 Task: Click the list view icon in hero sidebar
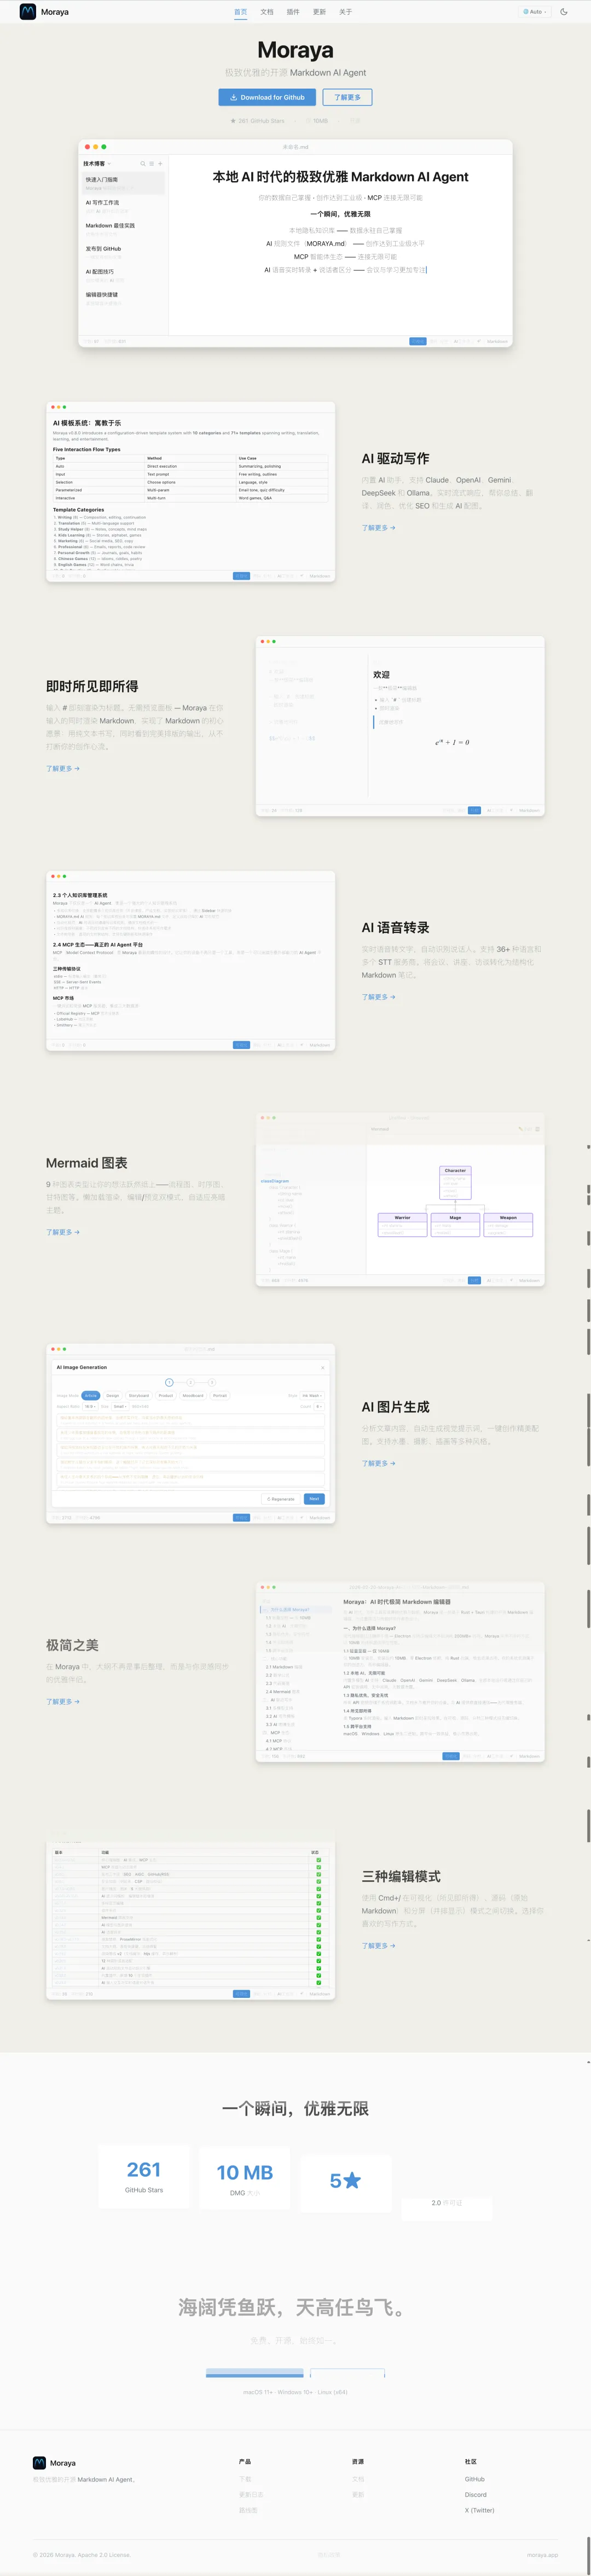coord(152,163)
